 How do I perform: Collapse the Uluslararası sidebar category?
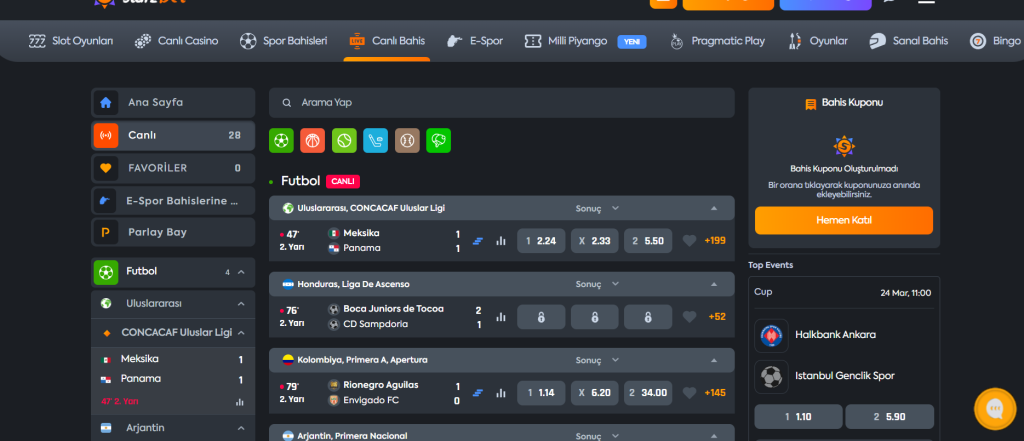(x=241, y=304)
